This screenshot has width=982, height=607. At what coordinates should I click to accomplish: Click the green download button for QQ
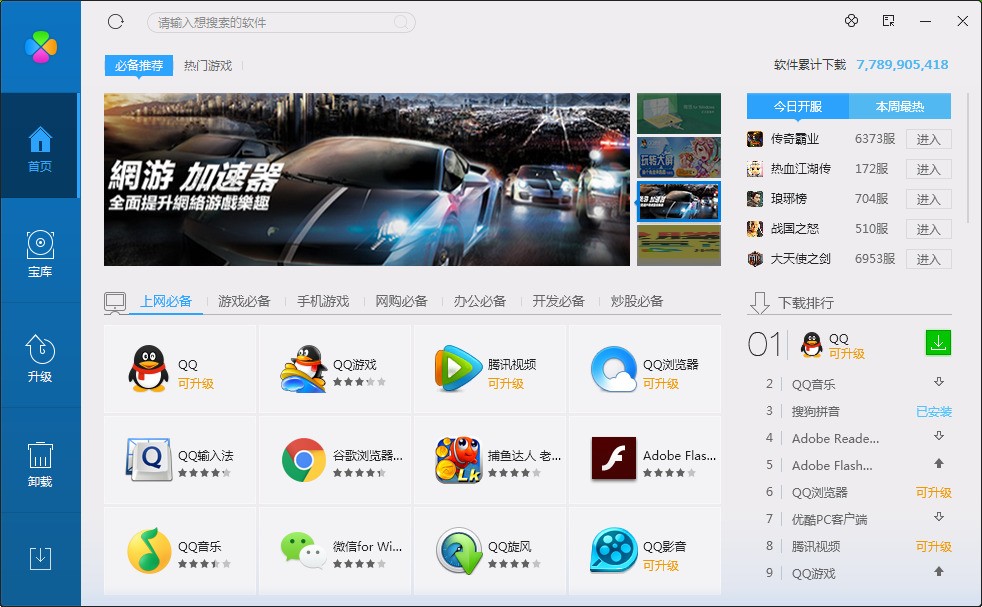point(938,343)
